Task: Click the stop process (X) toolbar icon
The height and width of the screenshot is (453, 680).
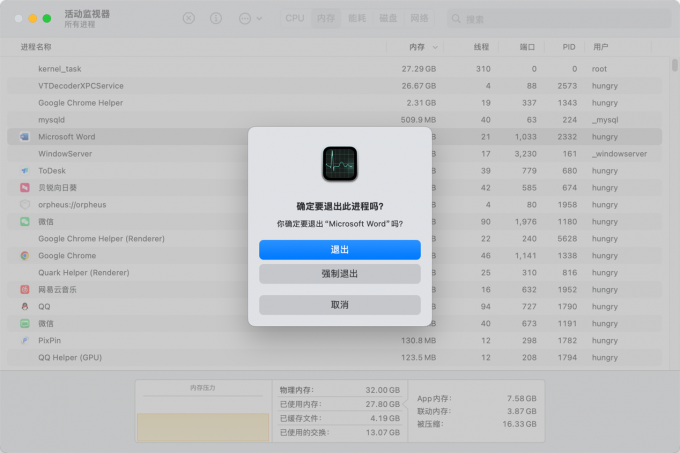Action: [189, 18]
